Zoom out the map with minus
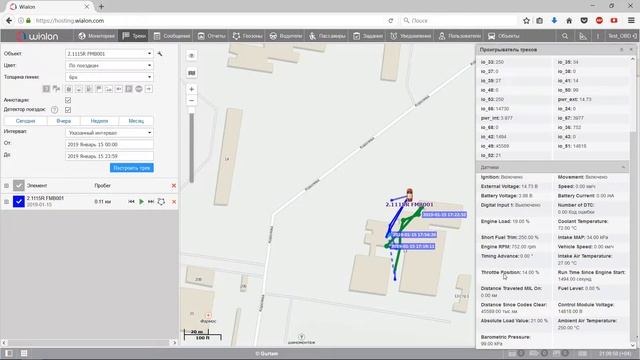This screenshot has height=360, width=640. coord(191,100)
